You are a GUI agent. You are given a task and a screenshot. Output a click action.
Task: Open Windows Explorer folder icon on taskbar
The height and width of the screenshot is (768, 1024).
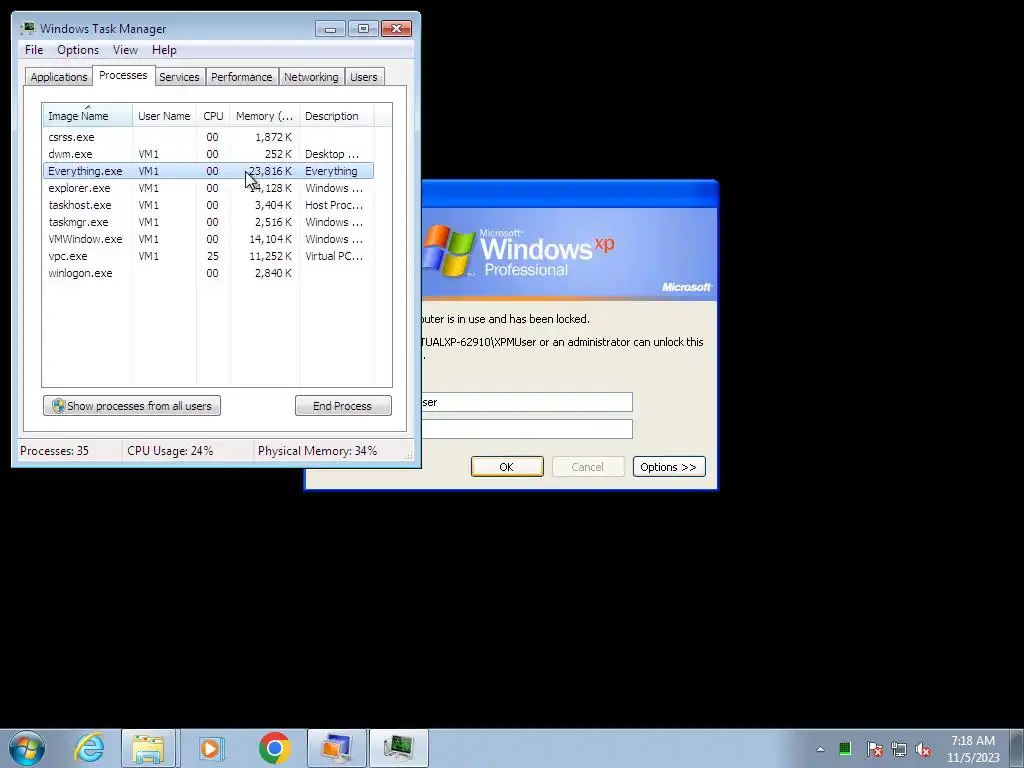pyautogui.click(x=148, y=748)
